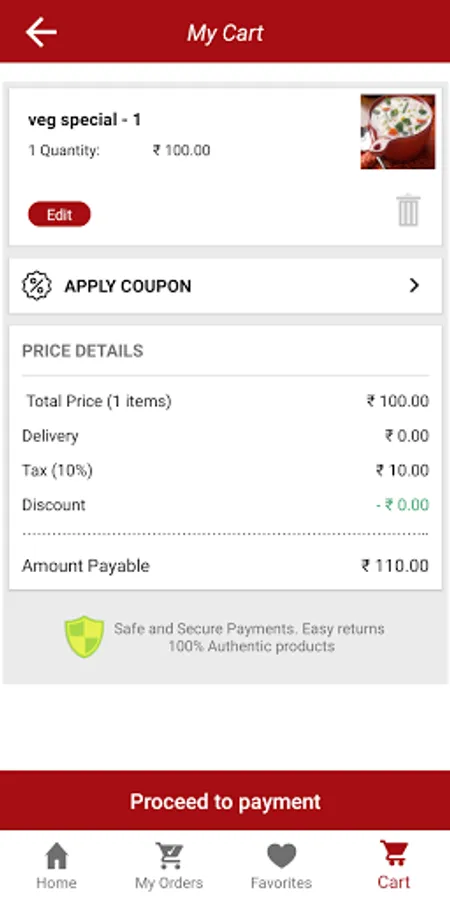Open My Orders cart-check icon
This screenshot has height=900, width=450.
click(x=169, y=855)
